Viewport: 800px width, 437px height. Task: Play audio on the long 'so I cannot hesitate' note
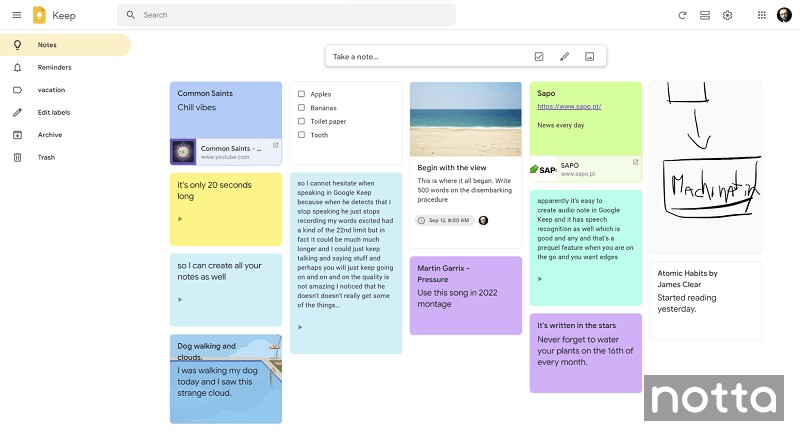pos(300,327)
